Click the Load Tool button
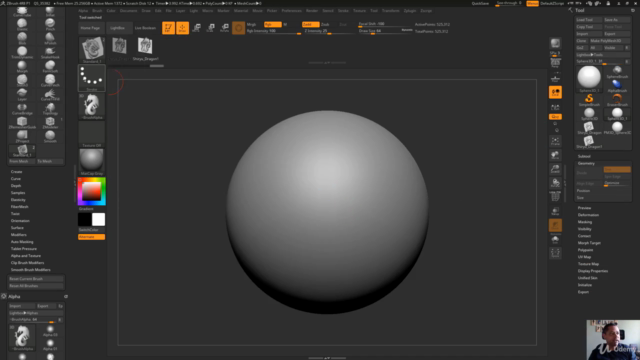Viewport: 640px width, 360px height. (x=589, y=20)
